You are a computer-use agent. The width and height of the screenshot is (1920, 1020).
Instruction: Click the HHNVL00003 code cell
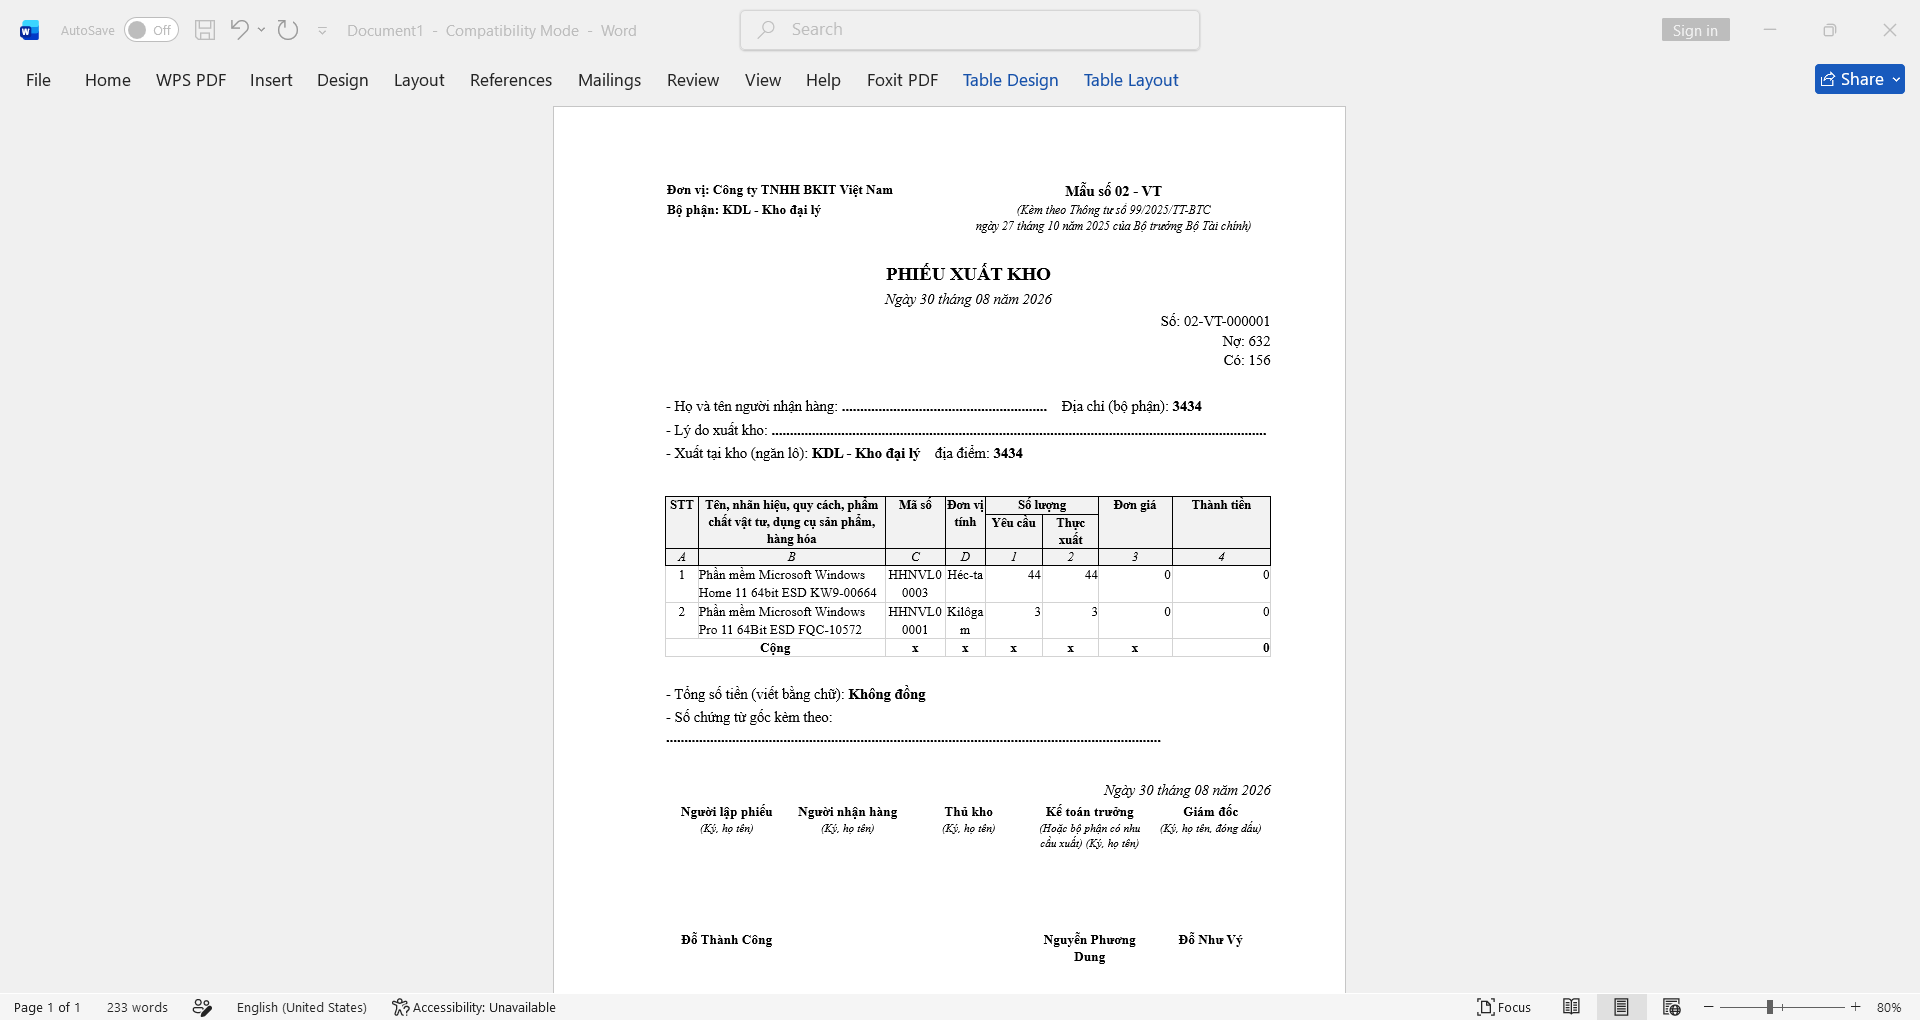[x=915, y=584]
